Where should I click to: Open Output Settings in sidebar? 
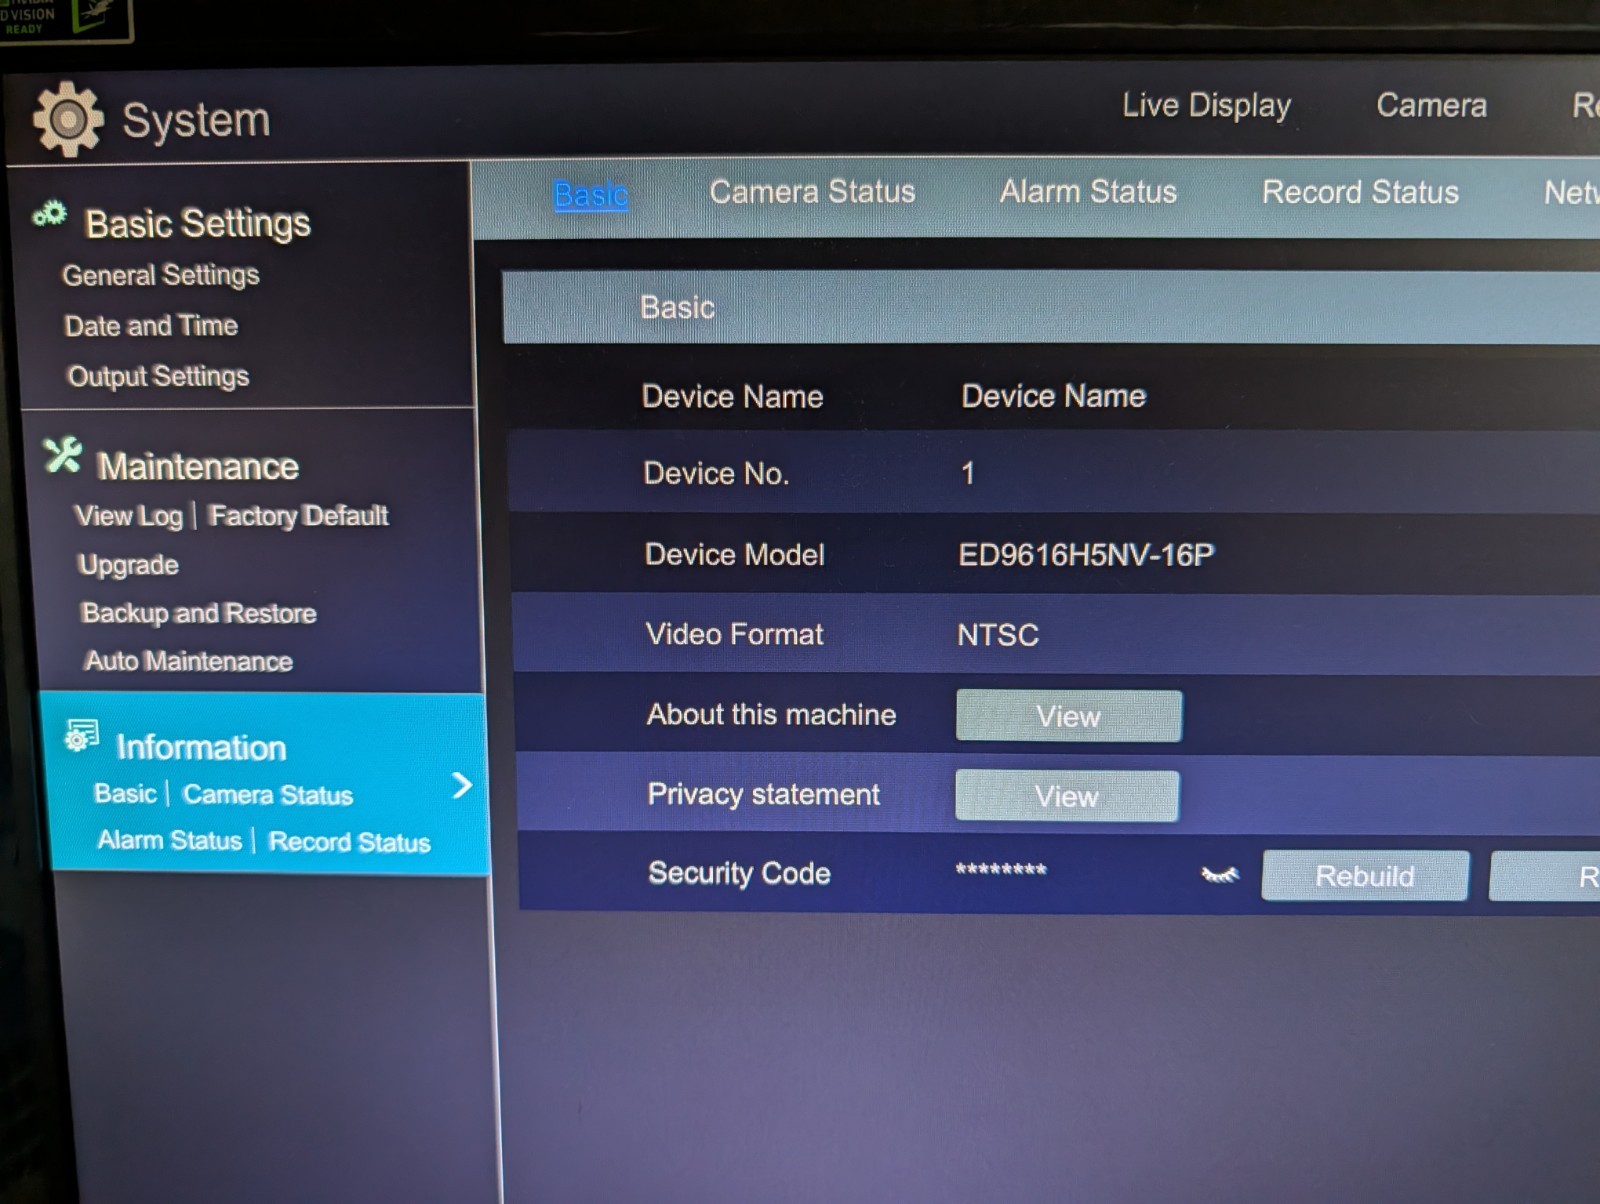coord(158,377)
